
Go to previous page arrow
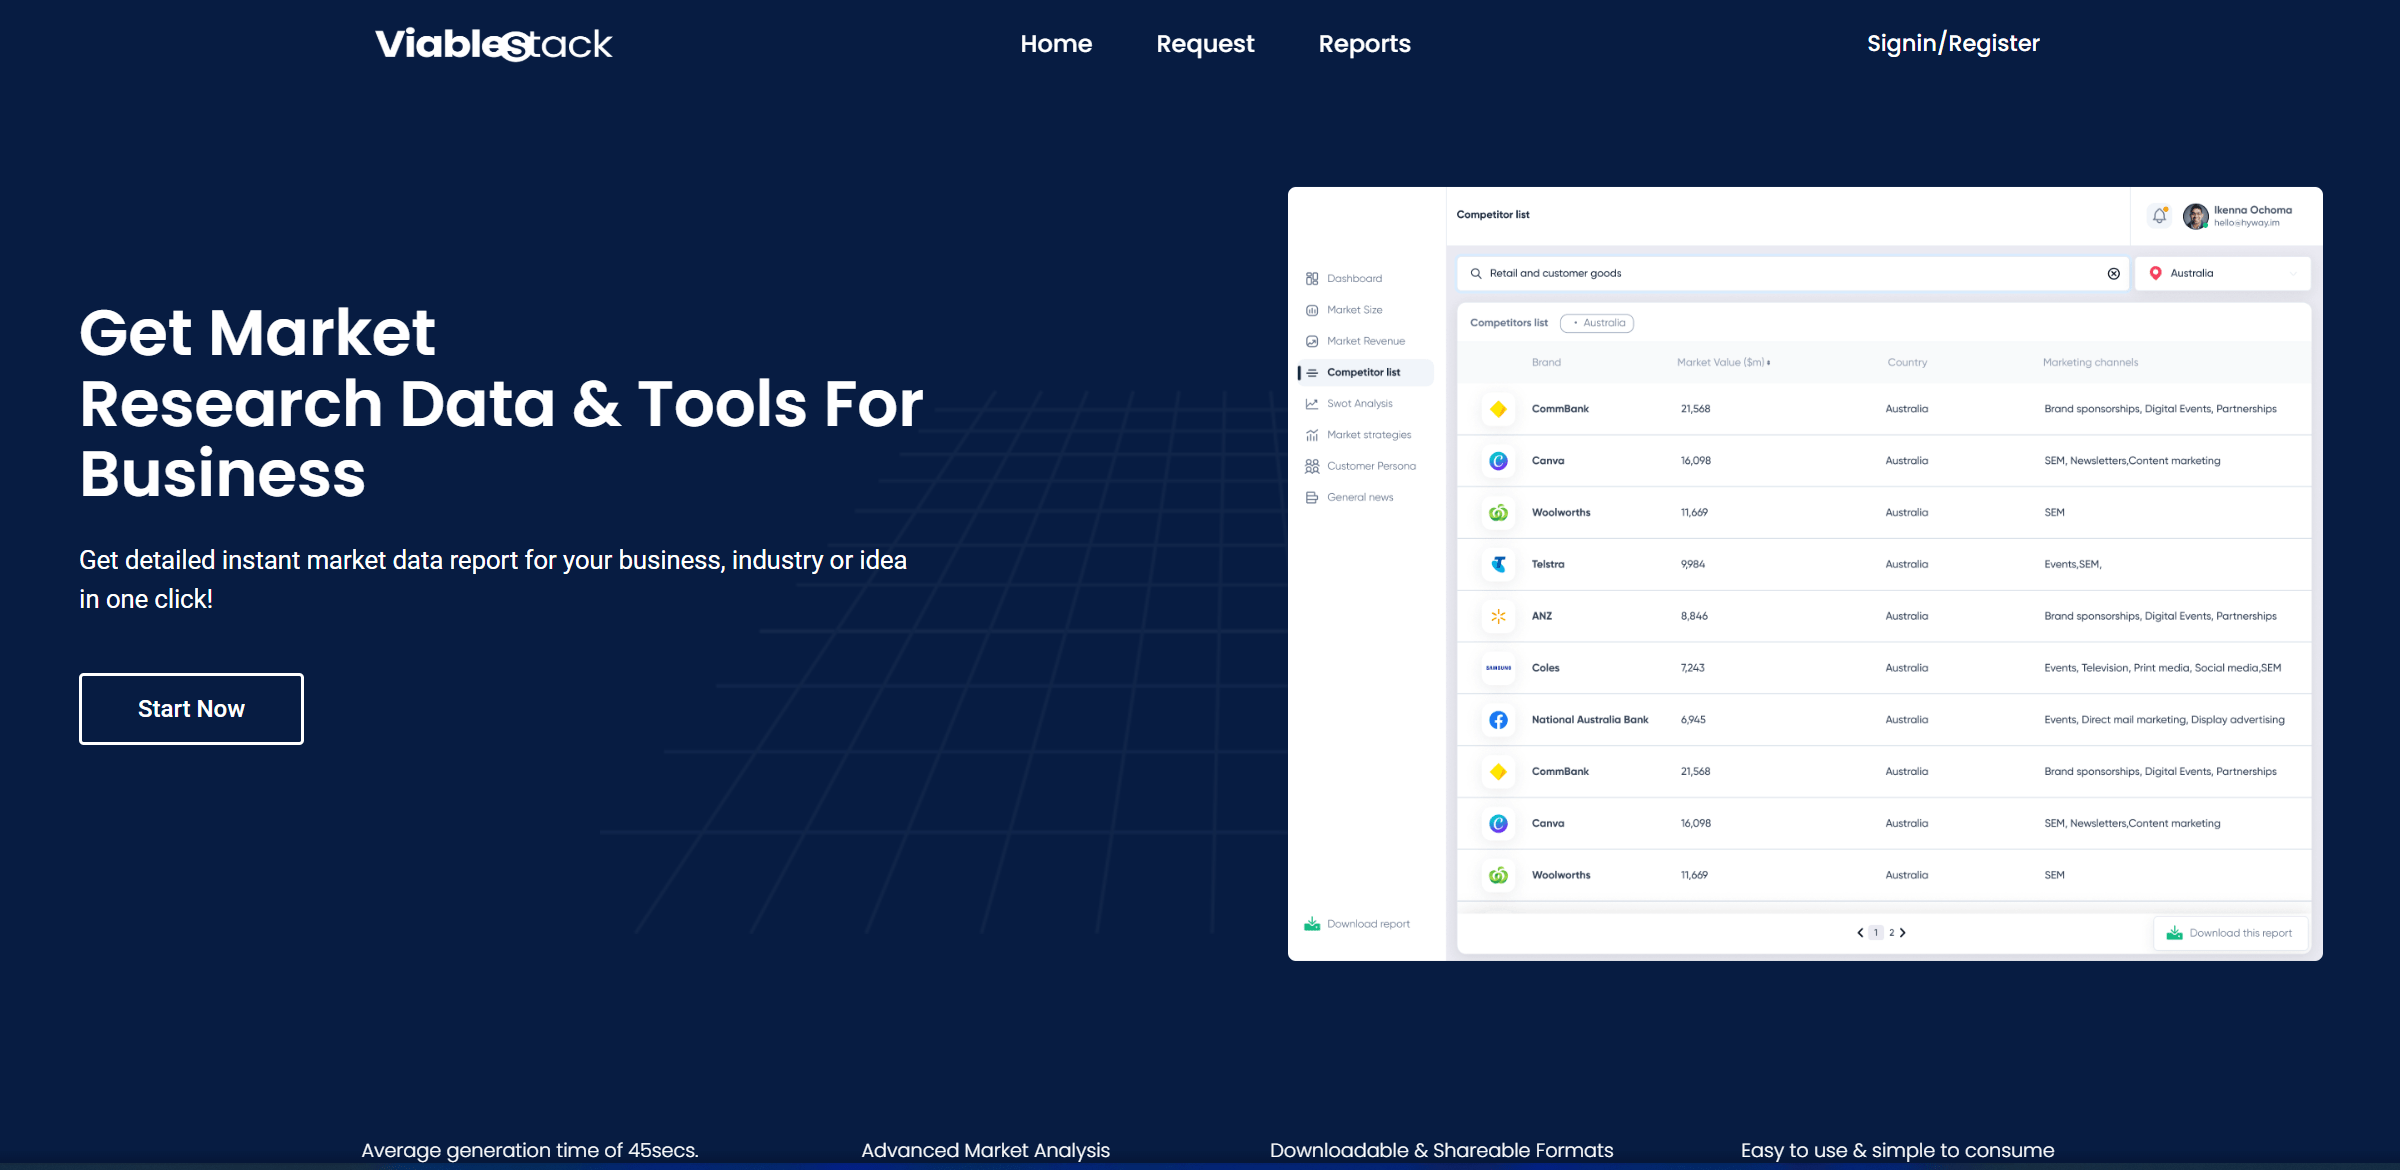pos(1860,933)
